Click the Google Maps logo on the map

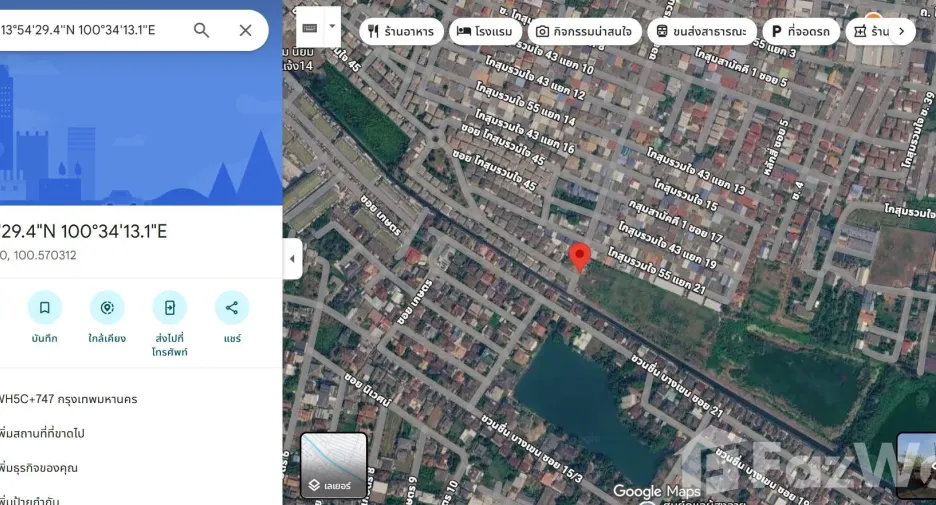tap(656, 492)
